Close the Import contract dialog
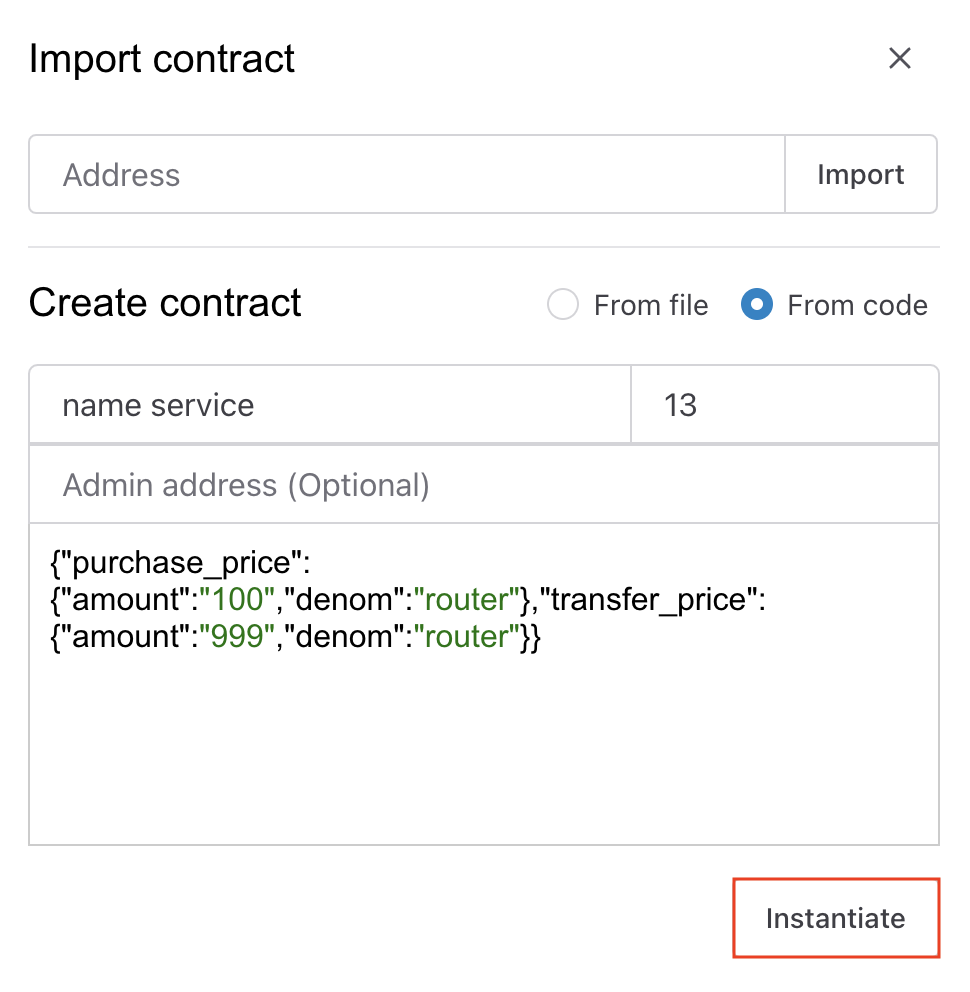This screenshot has height=992, width=970. coord(900,59)
